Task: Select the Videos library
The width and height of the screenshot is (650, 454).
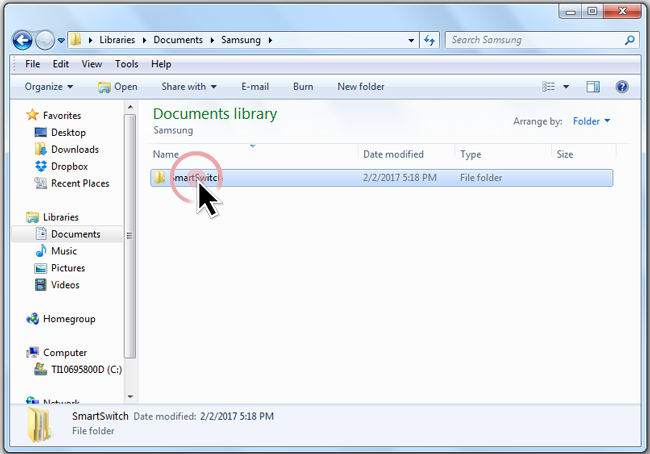Action: (65, 285)
